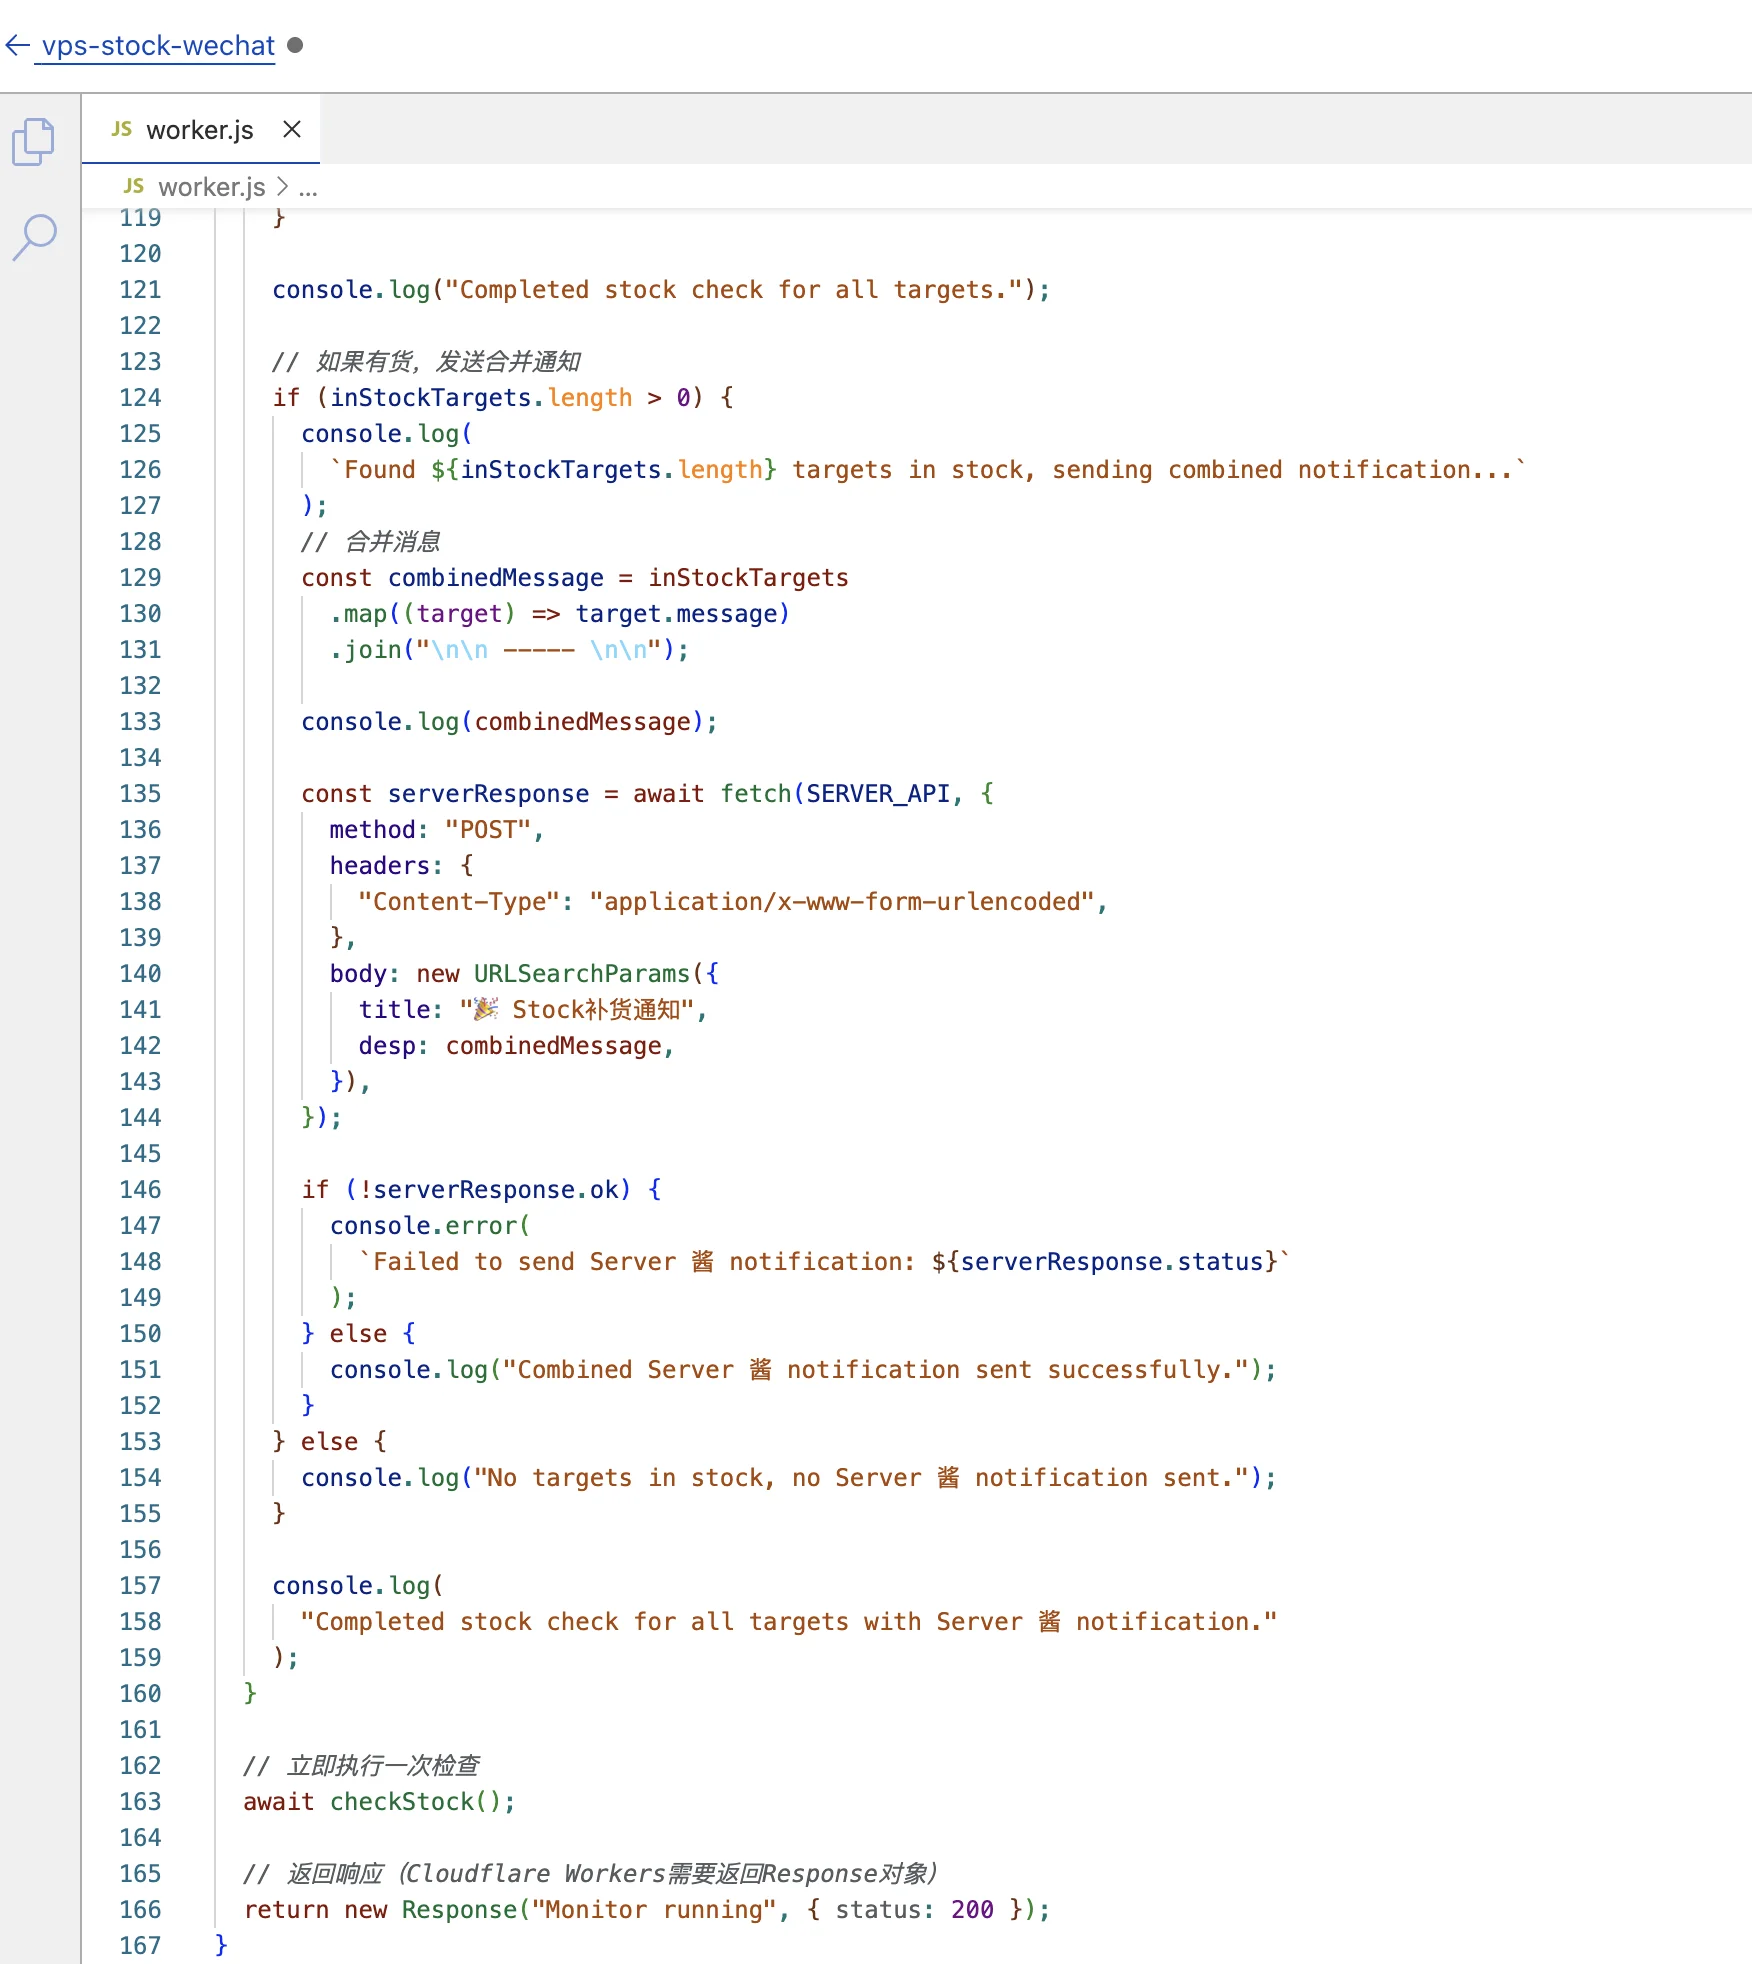The image size is (1752, 1964).
Task: Open the vps-stock-wechat project link
Action: 157,46
